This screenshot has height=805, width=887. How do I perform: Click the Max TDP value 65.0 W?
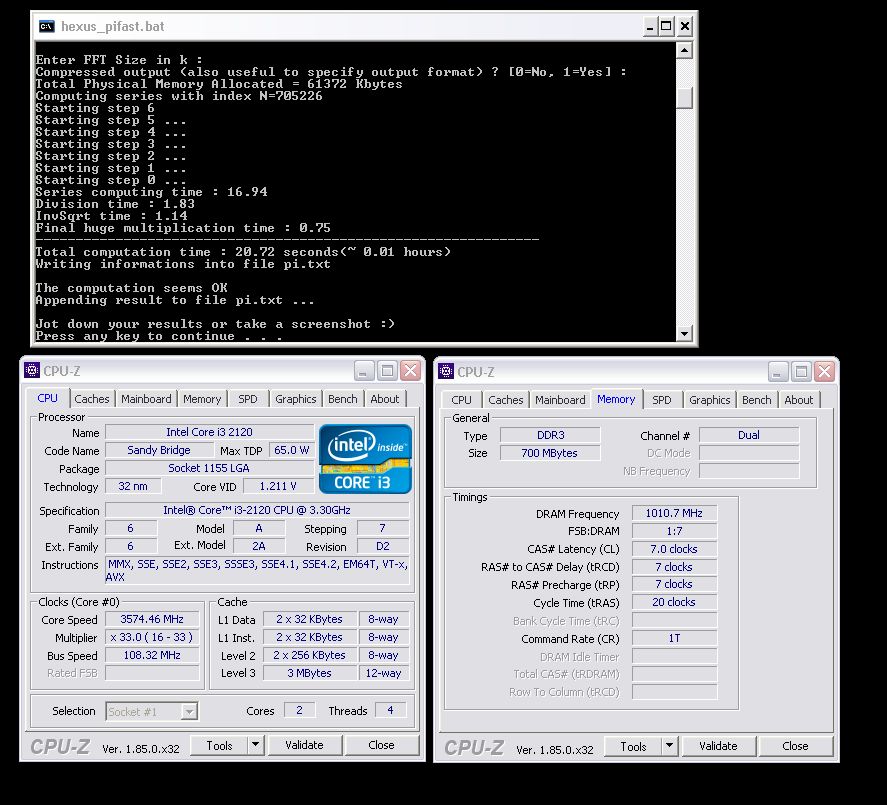291,450
